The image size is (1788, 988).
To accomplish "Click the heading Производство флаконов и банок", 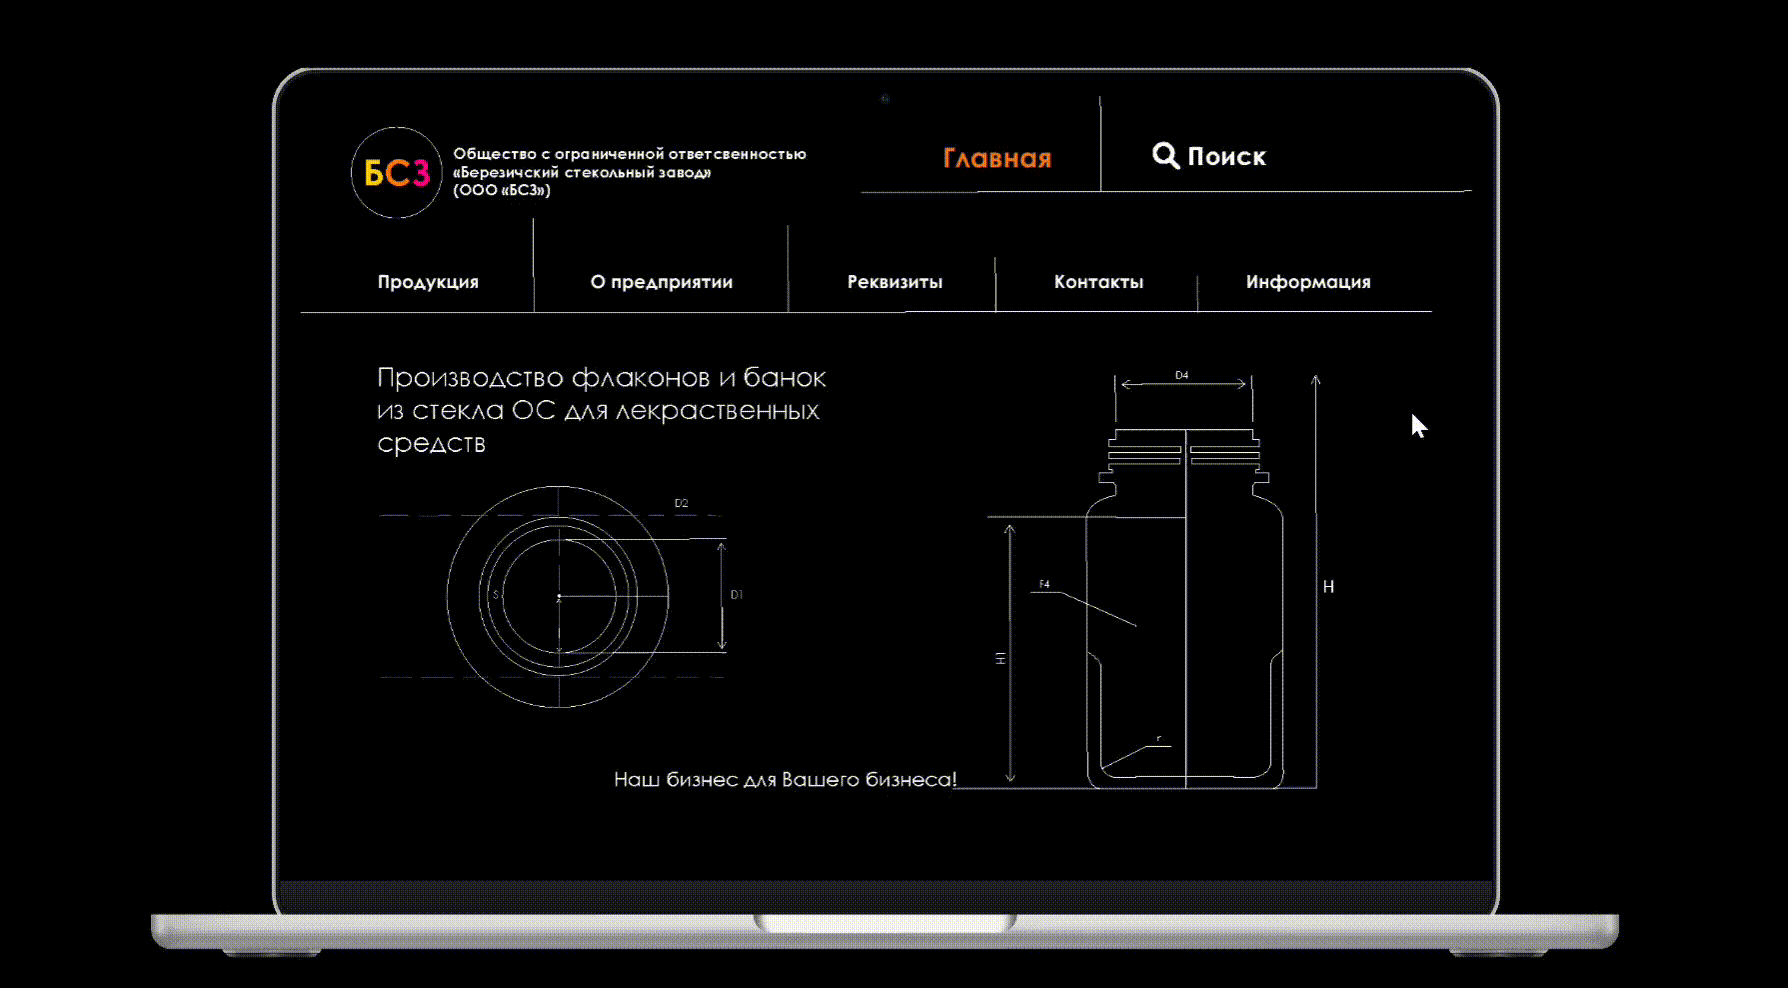I will point(601,410).
